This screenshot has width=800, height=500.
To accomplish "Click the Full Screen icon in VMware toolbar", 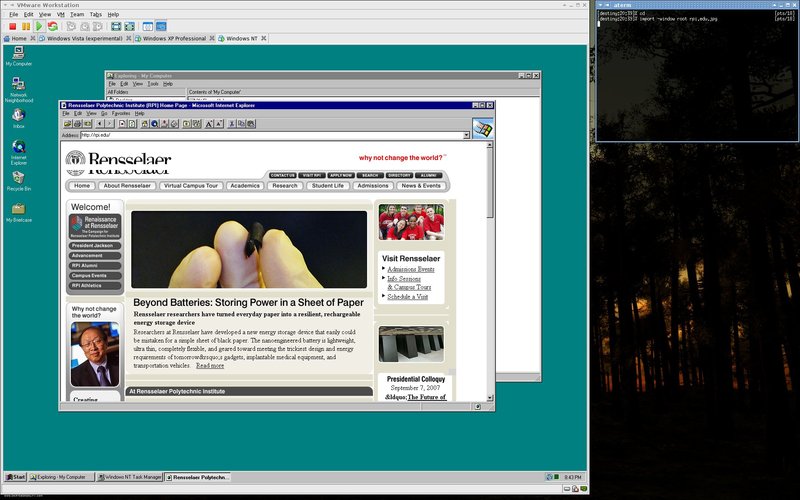I will click(116, 26).
